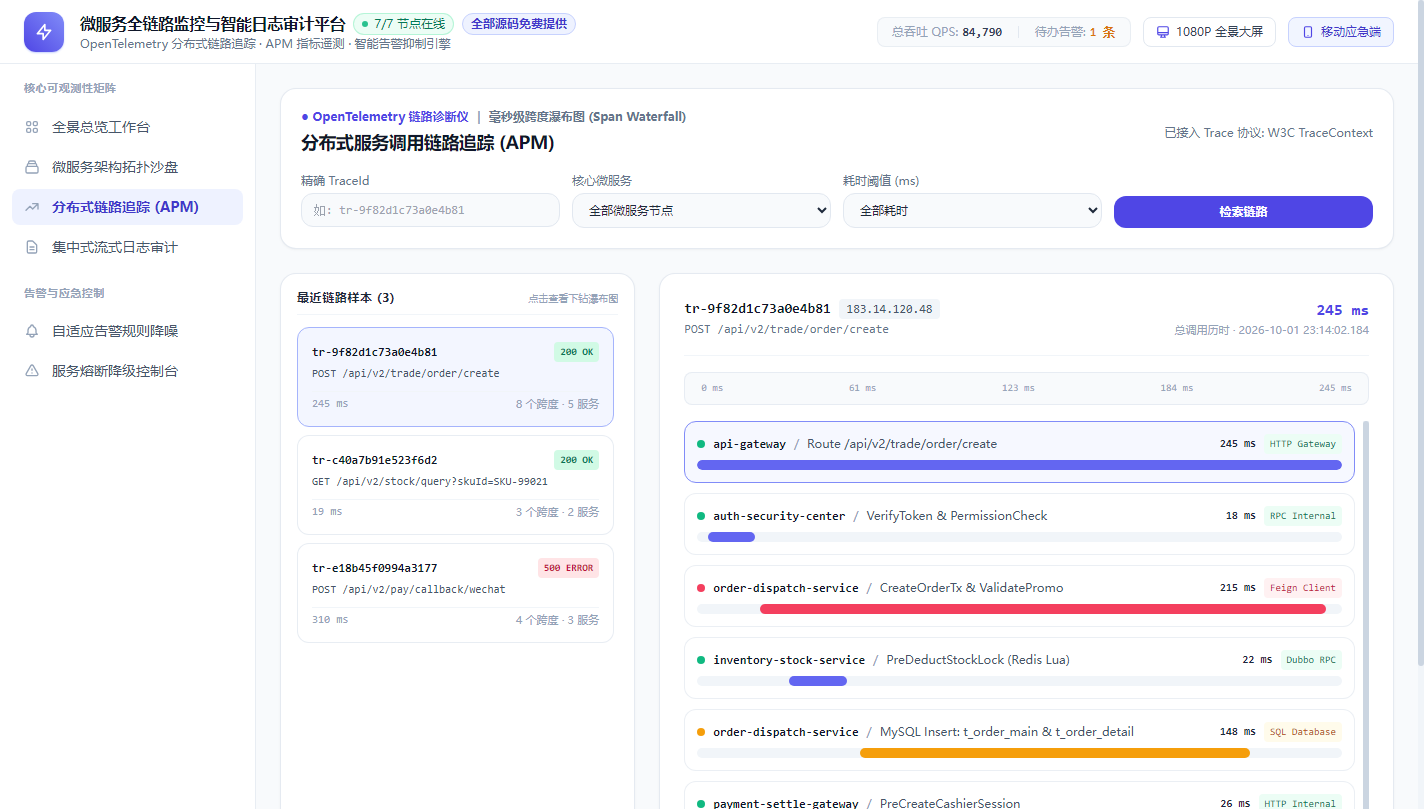Select trace sample tr-e18b45f0994a3177
The width and height of the screenshot is (1424, 809).
(x=455, y=593)
